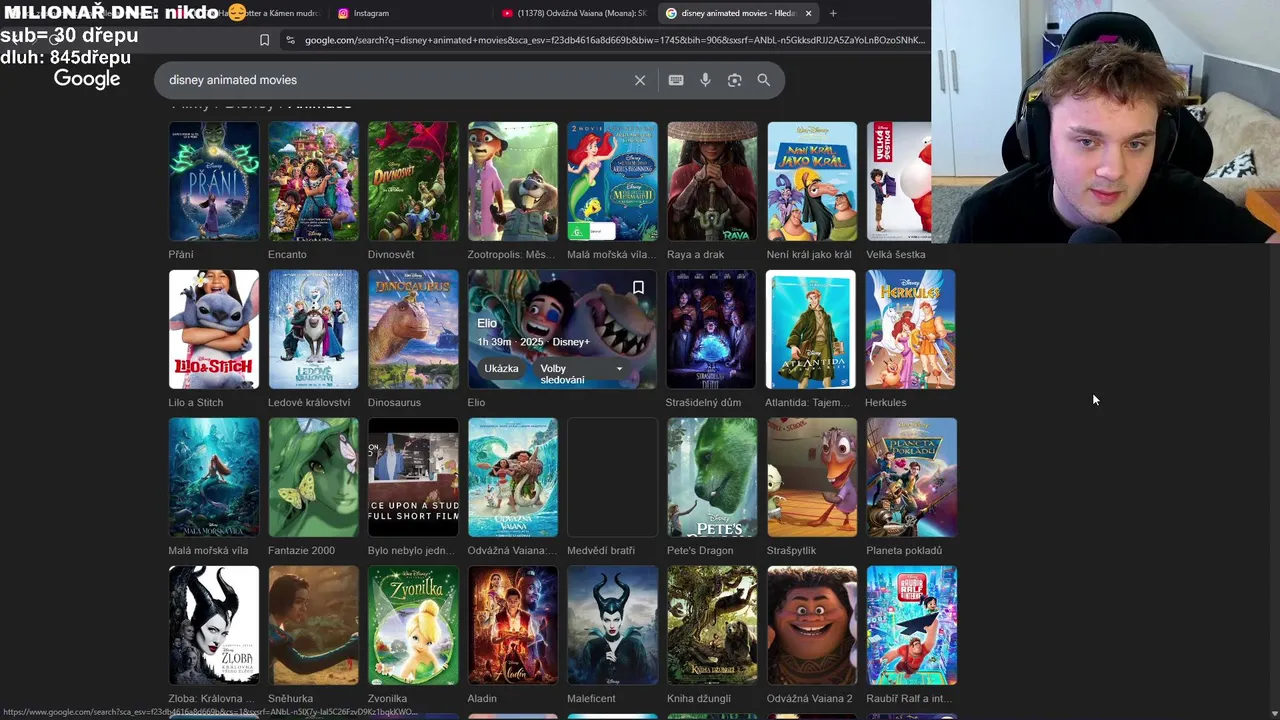Save Elio with bookmark icon

(x=638, y=288)
